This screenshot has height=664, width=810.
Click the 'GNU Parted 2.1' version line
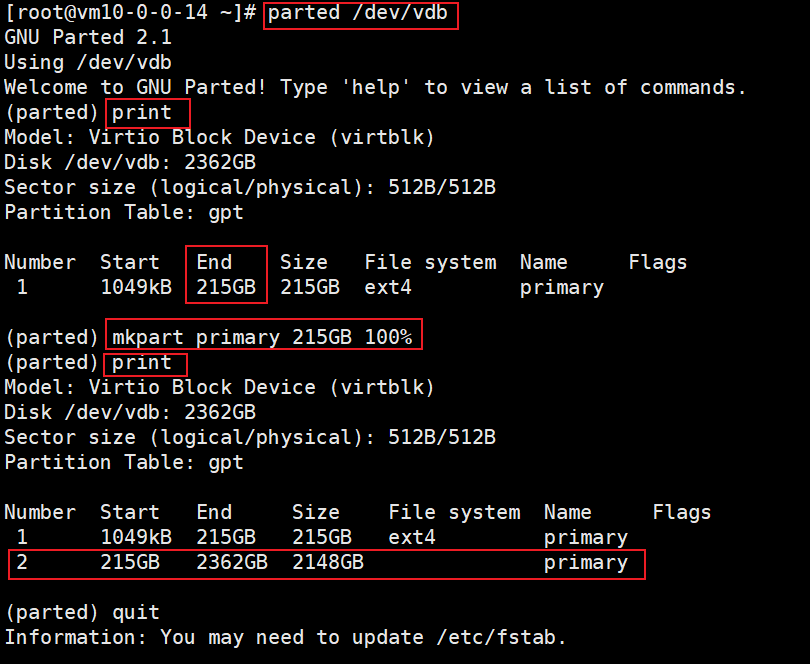tap(88, 38)
